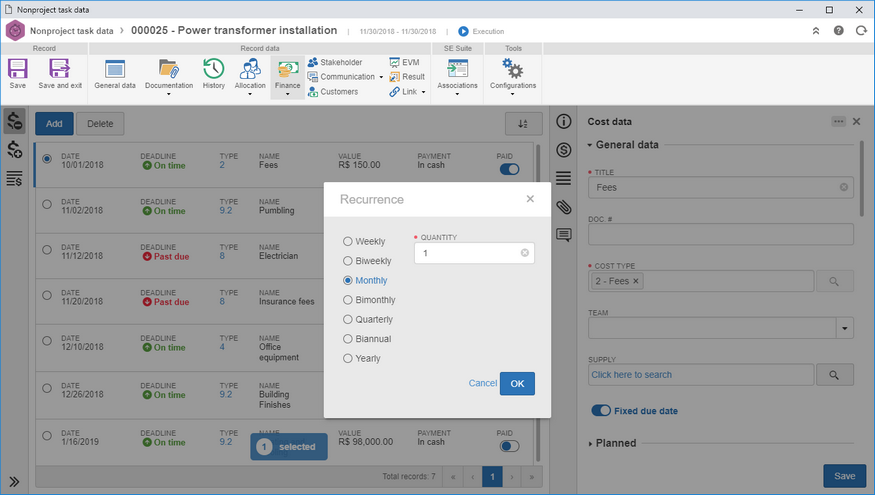Select Bimonthly recurrence option
The image size is (875, 495).
tap(348, 300)
